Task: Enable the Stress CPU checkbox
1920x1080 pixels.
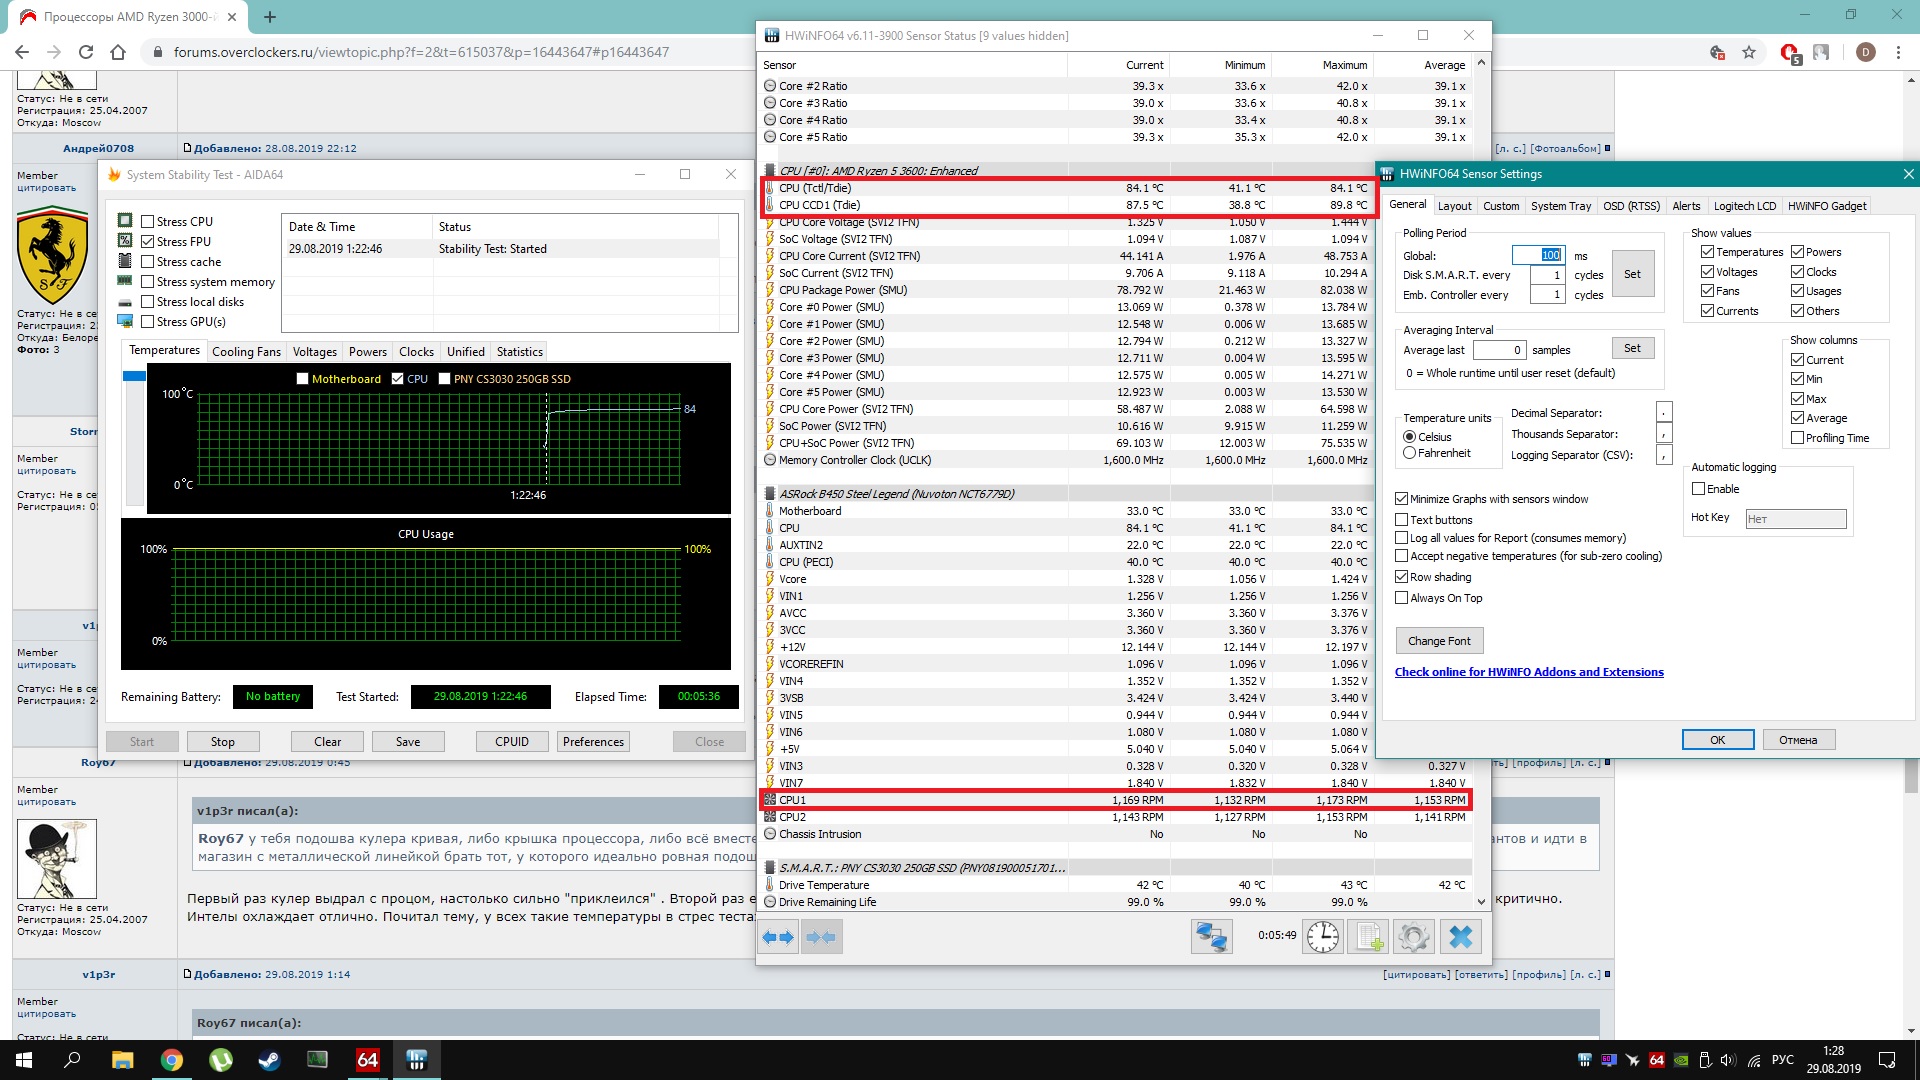Action: click(148, 222)
